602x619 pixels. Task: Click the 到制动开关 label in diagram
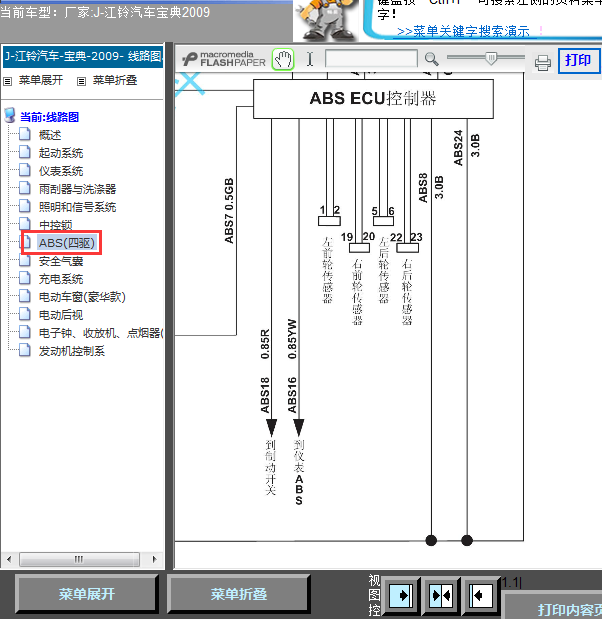tap(270, 467)
